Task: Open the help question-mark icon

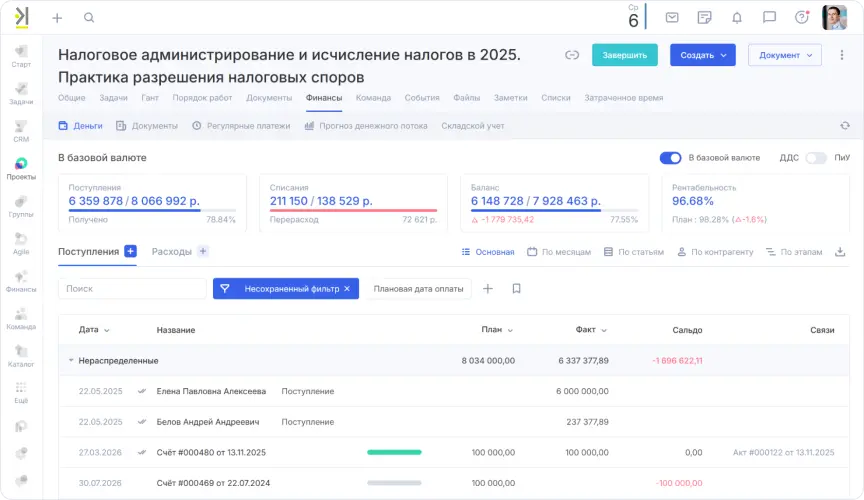Action: click(x=802, y=18)
